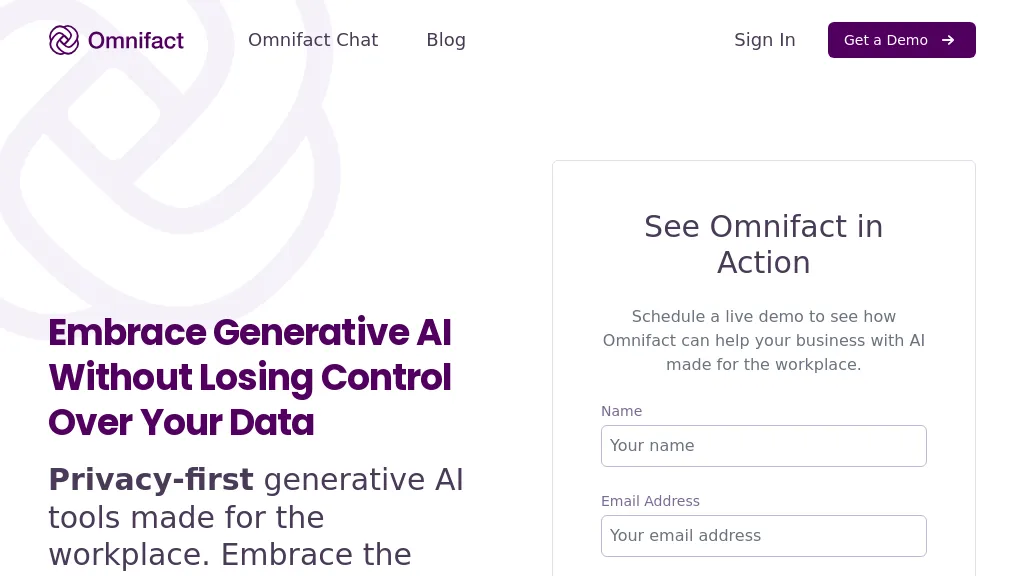Focus the Your name input field
The height and width of the screenshot is (576, 1024).
point(763,446)
